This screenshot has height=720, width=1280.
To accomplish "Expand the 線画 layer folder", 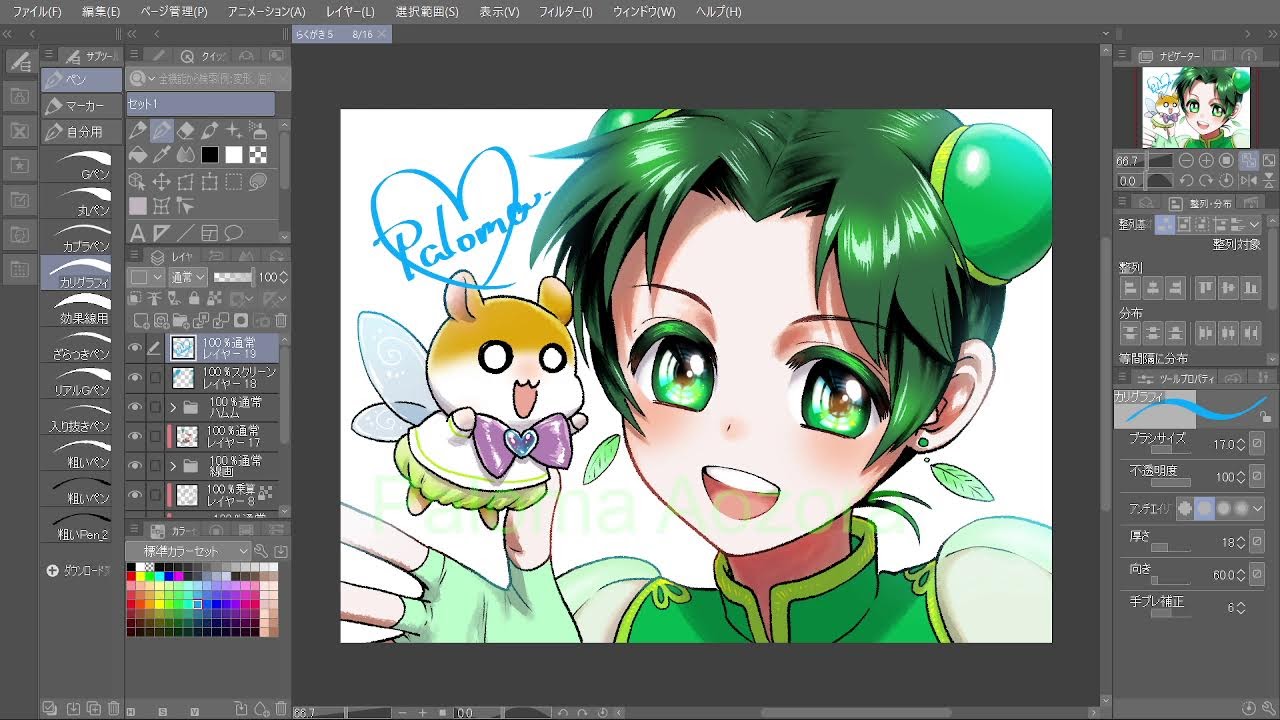I will point(173,466).
